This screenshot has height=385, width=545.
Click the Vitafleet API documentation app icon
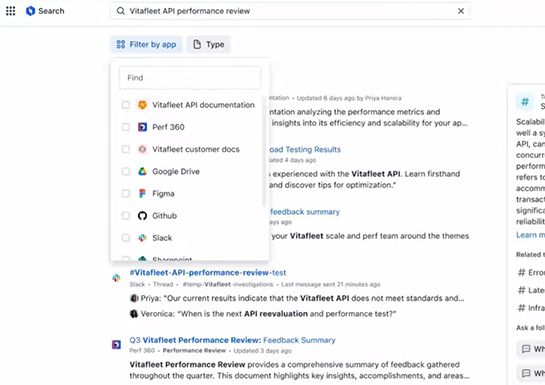(143, 105)
